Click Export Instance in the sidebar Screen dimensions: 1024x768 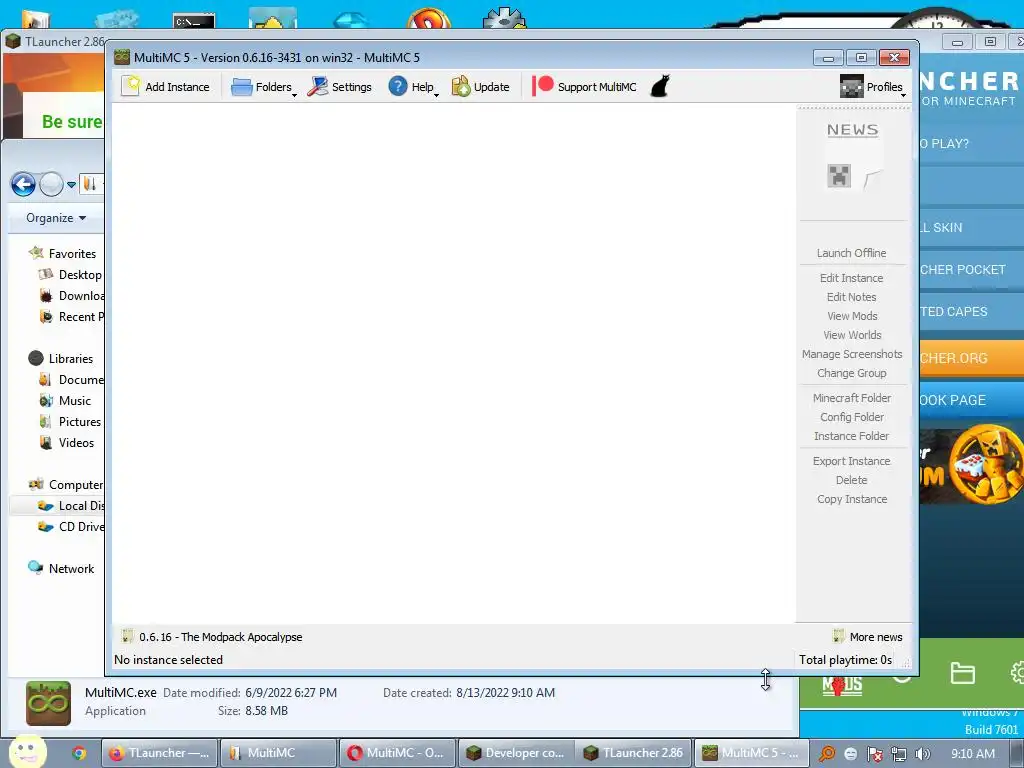851,460
